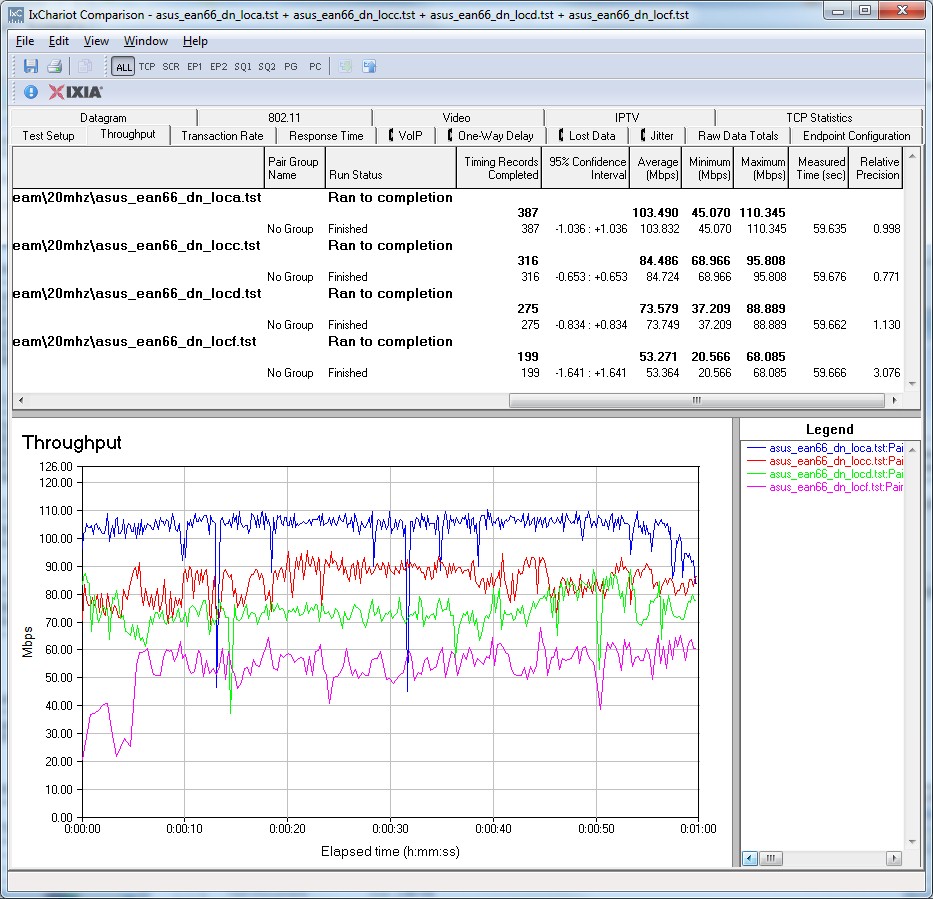Toggle the ALL filter button
Viewport: 933px width, 899px height.
coord(123,67)
